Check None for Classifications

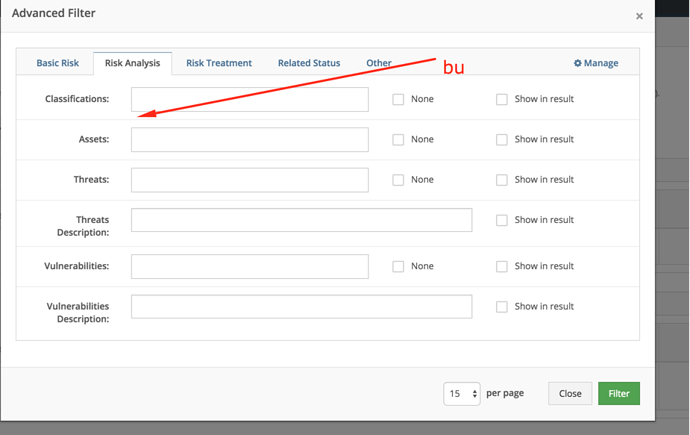(398, 99)
